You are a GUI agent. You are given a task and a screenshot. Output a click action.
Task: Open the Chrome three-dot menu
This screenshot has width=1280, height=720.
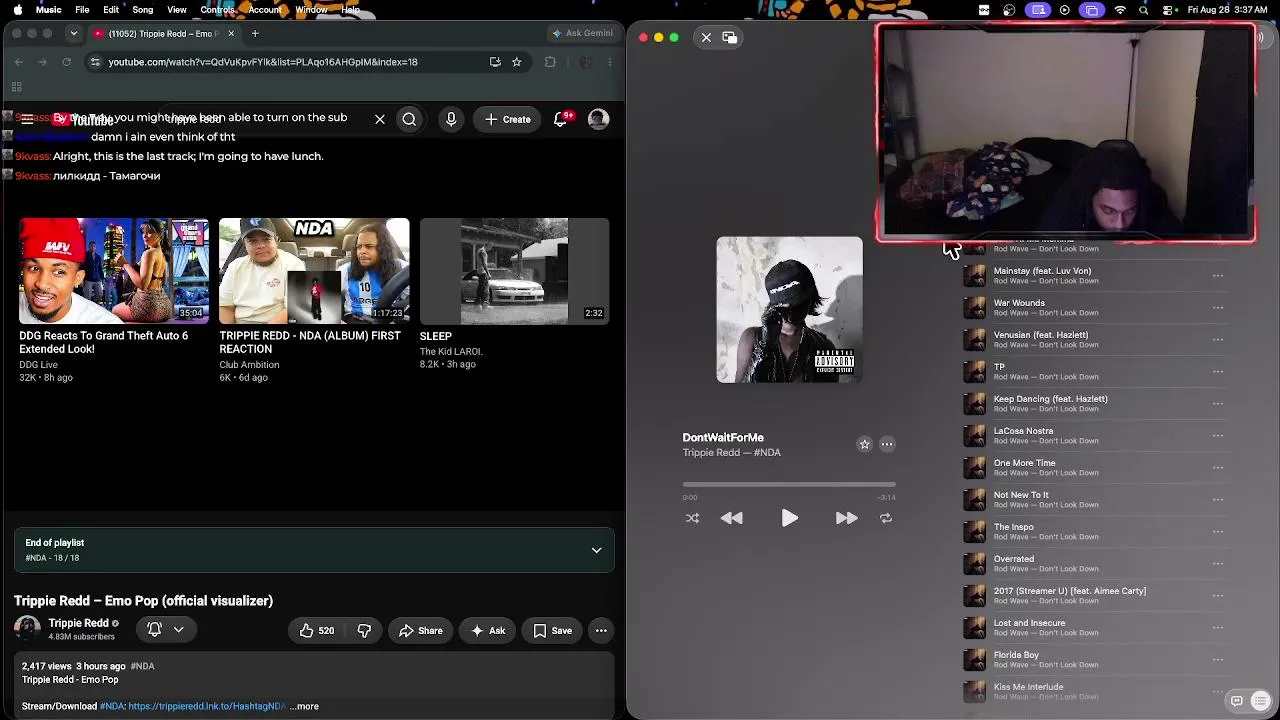pyautogui.click(x=610, y=62)
